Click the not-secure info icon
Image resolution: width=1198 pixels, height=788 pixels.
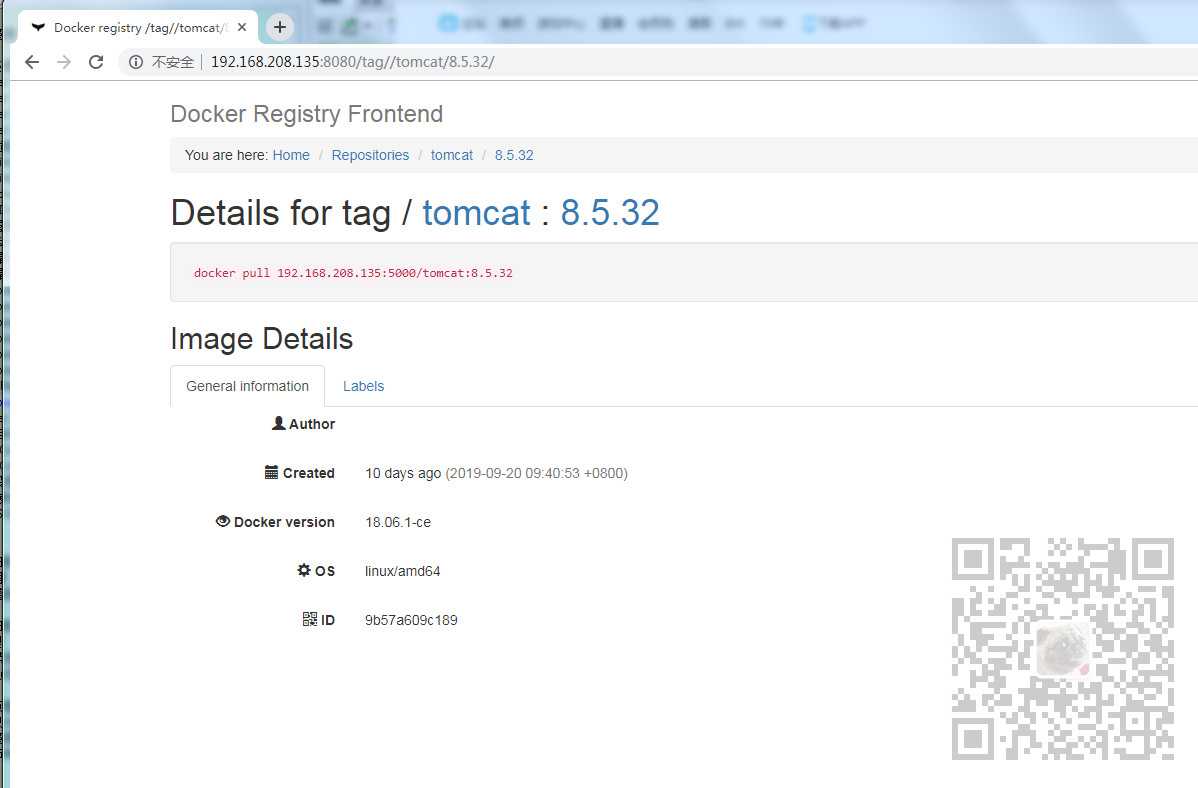135,62
